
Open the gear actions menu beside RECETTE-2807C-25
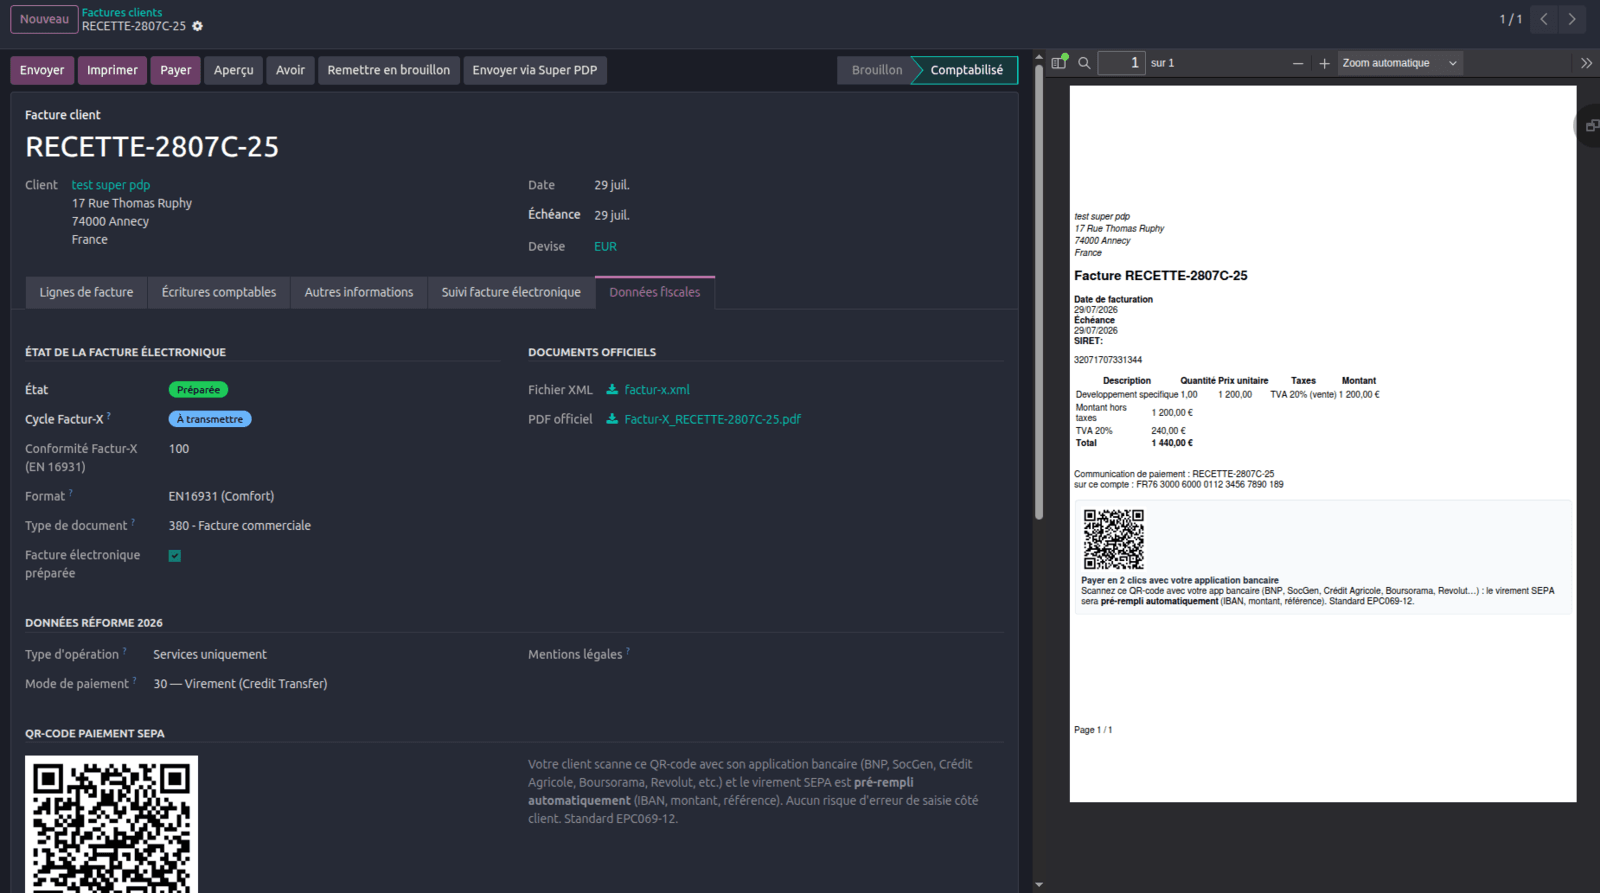pyautogui.click(x=198, y=26)
